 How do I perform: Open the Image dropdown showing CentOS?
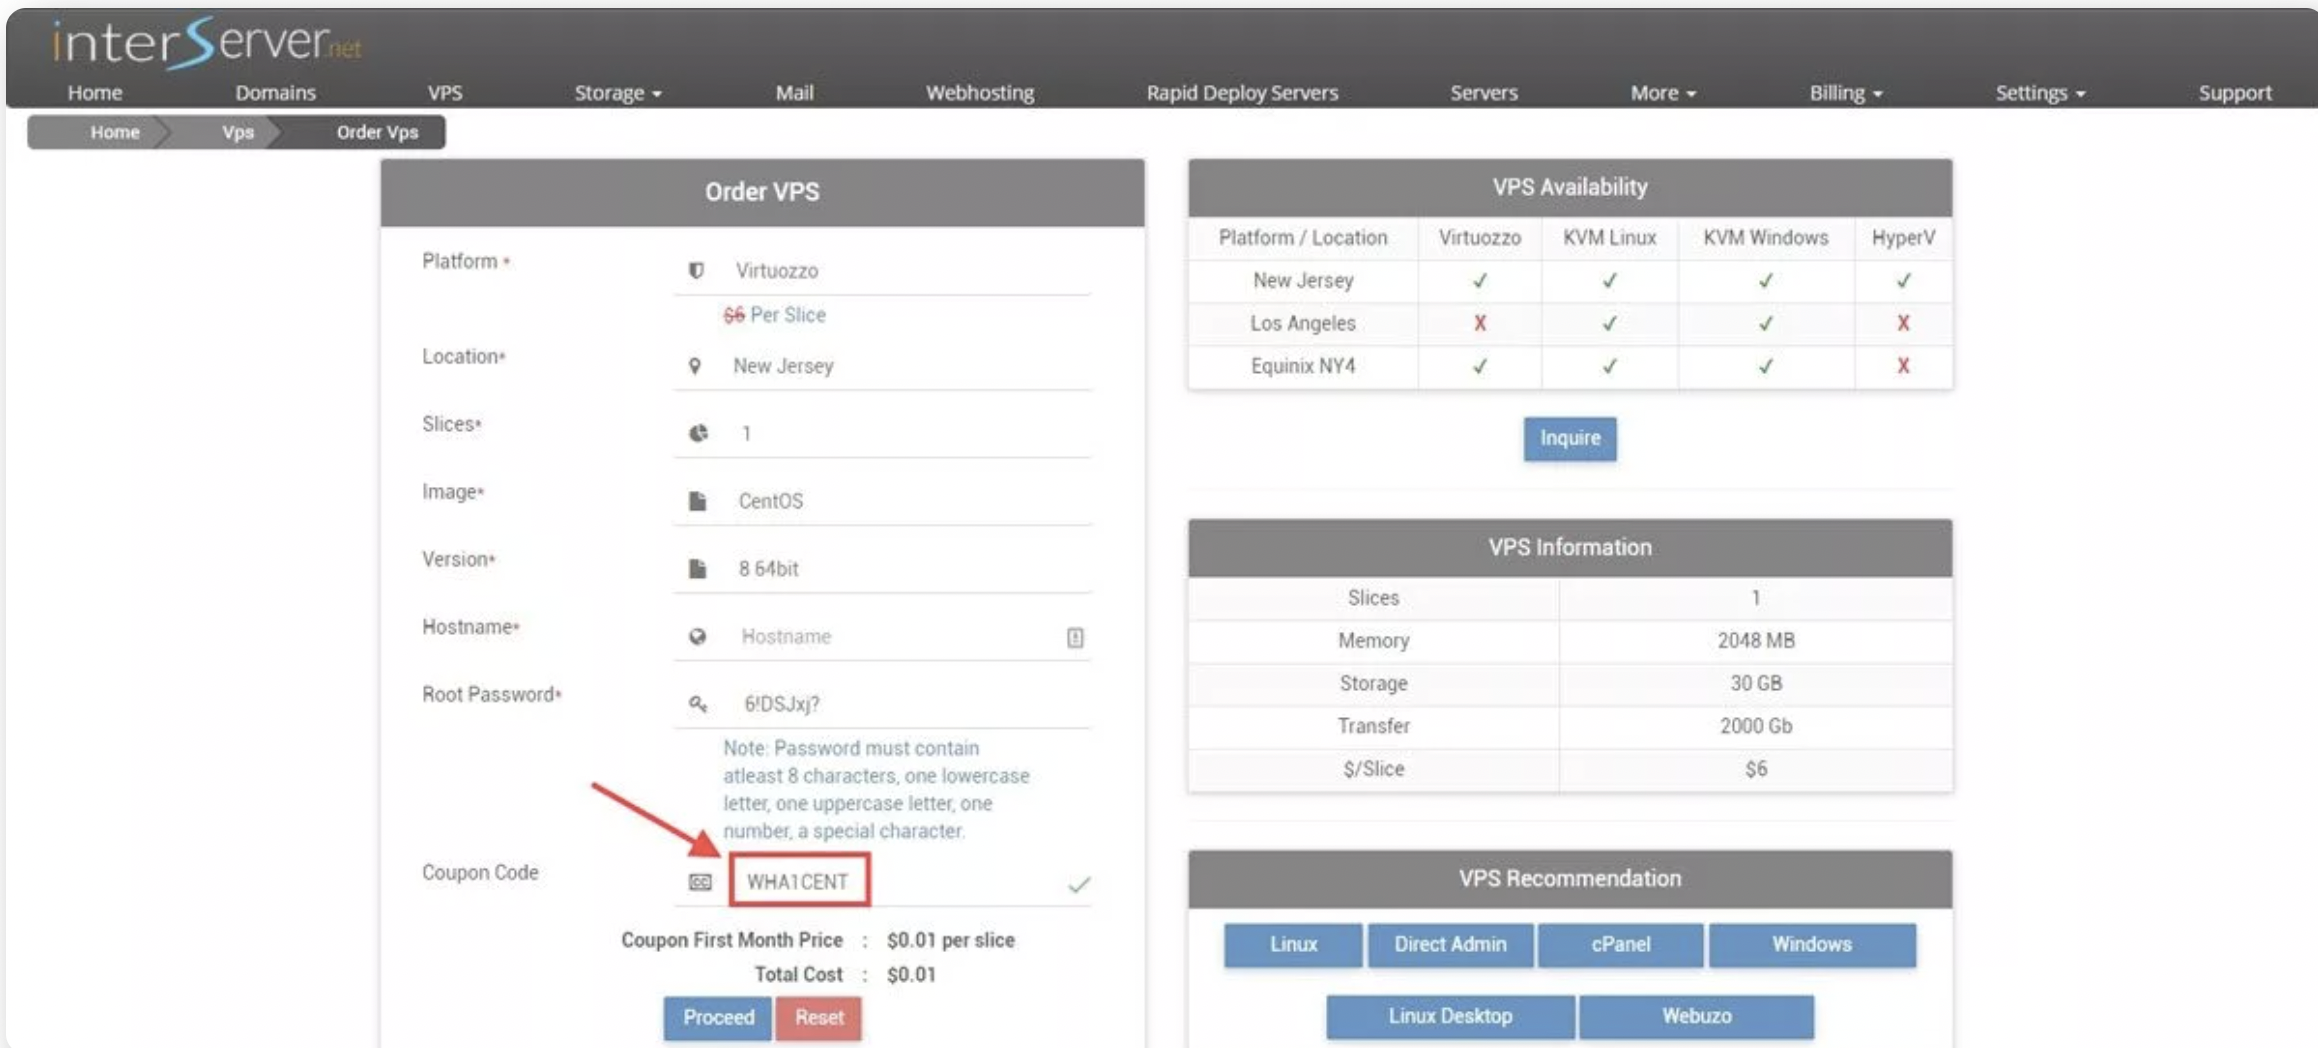click(x=882, y=501)
